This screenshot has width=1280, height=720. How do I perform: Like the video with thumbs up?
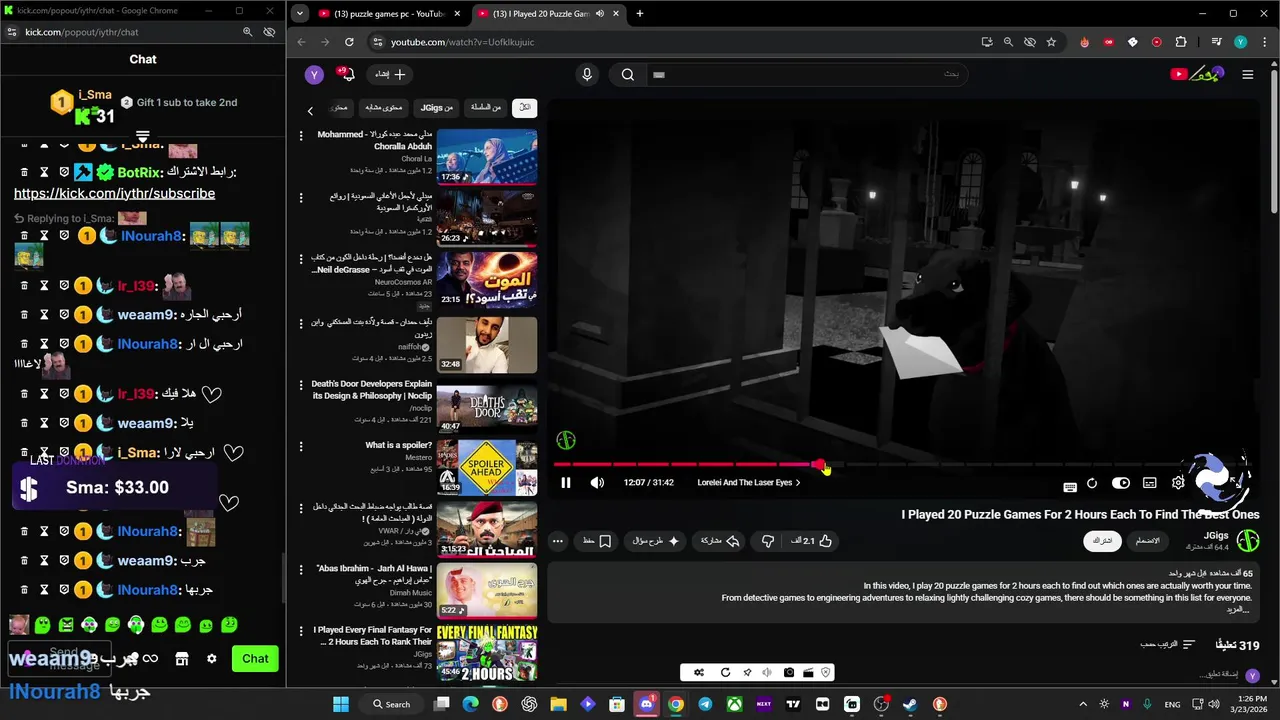(812, 541)
